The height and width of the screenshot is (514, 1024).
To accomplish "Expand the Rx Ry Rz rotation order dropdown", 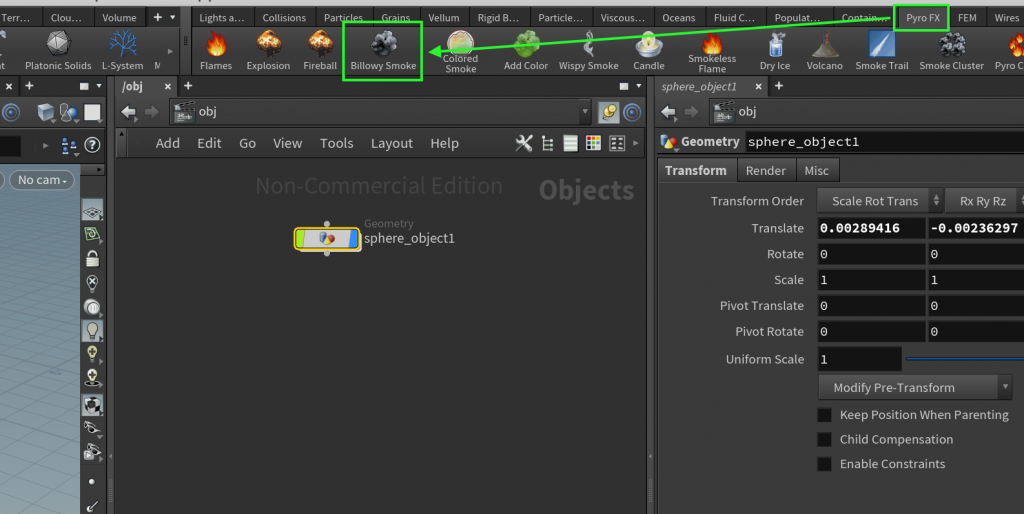I will (x=983, y=201).
